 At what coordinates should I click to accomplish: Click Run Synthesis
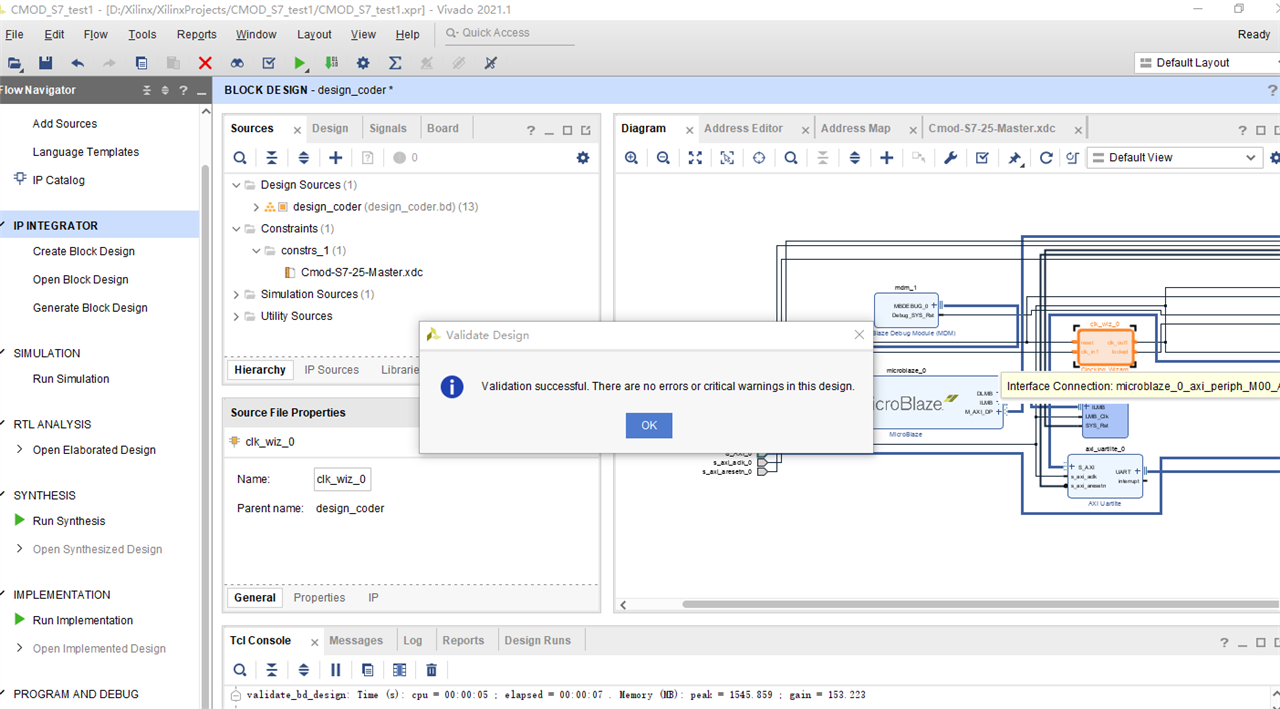click(x=69, y=521)
